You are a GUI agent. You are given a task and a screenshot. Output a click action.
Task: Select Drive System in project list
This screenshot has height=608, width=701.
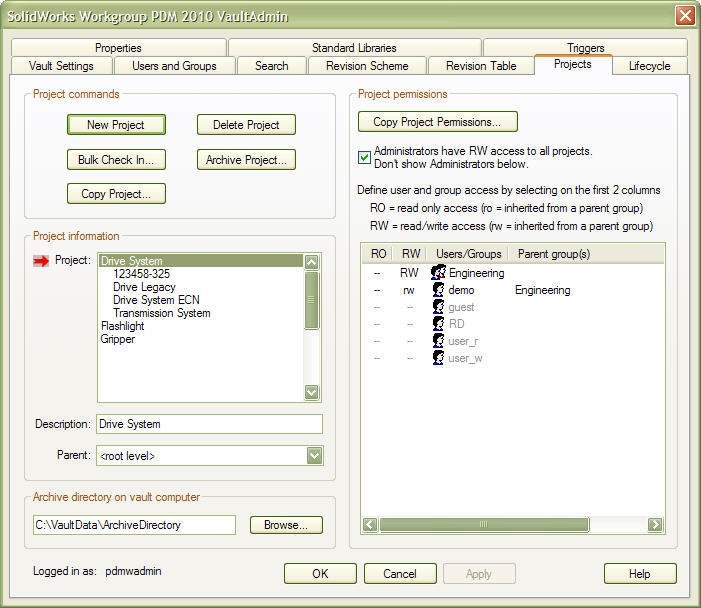pos(201,261)
